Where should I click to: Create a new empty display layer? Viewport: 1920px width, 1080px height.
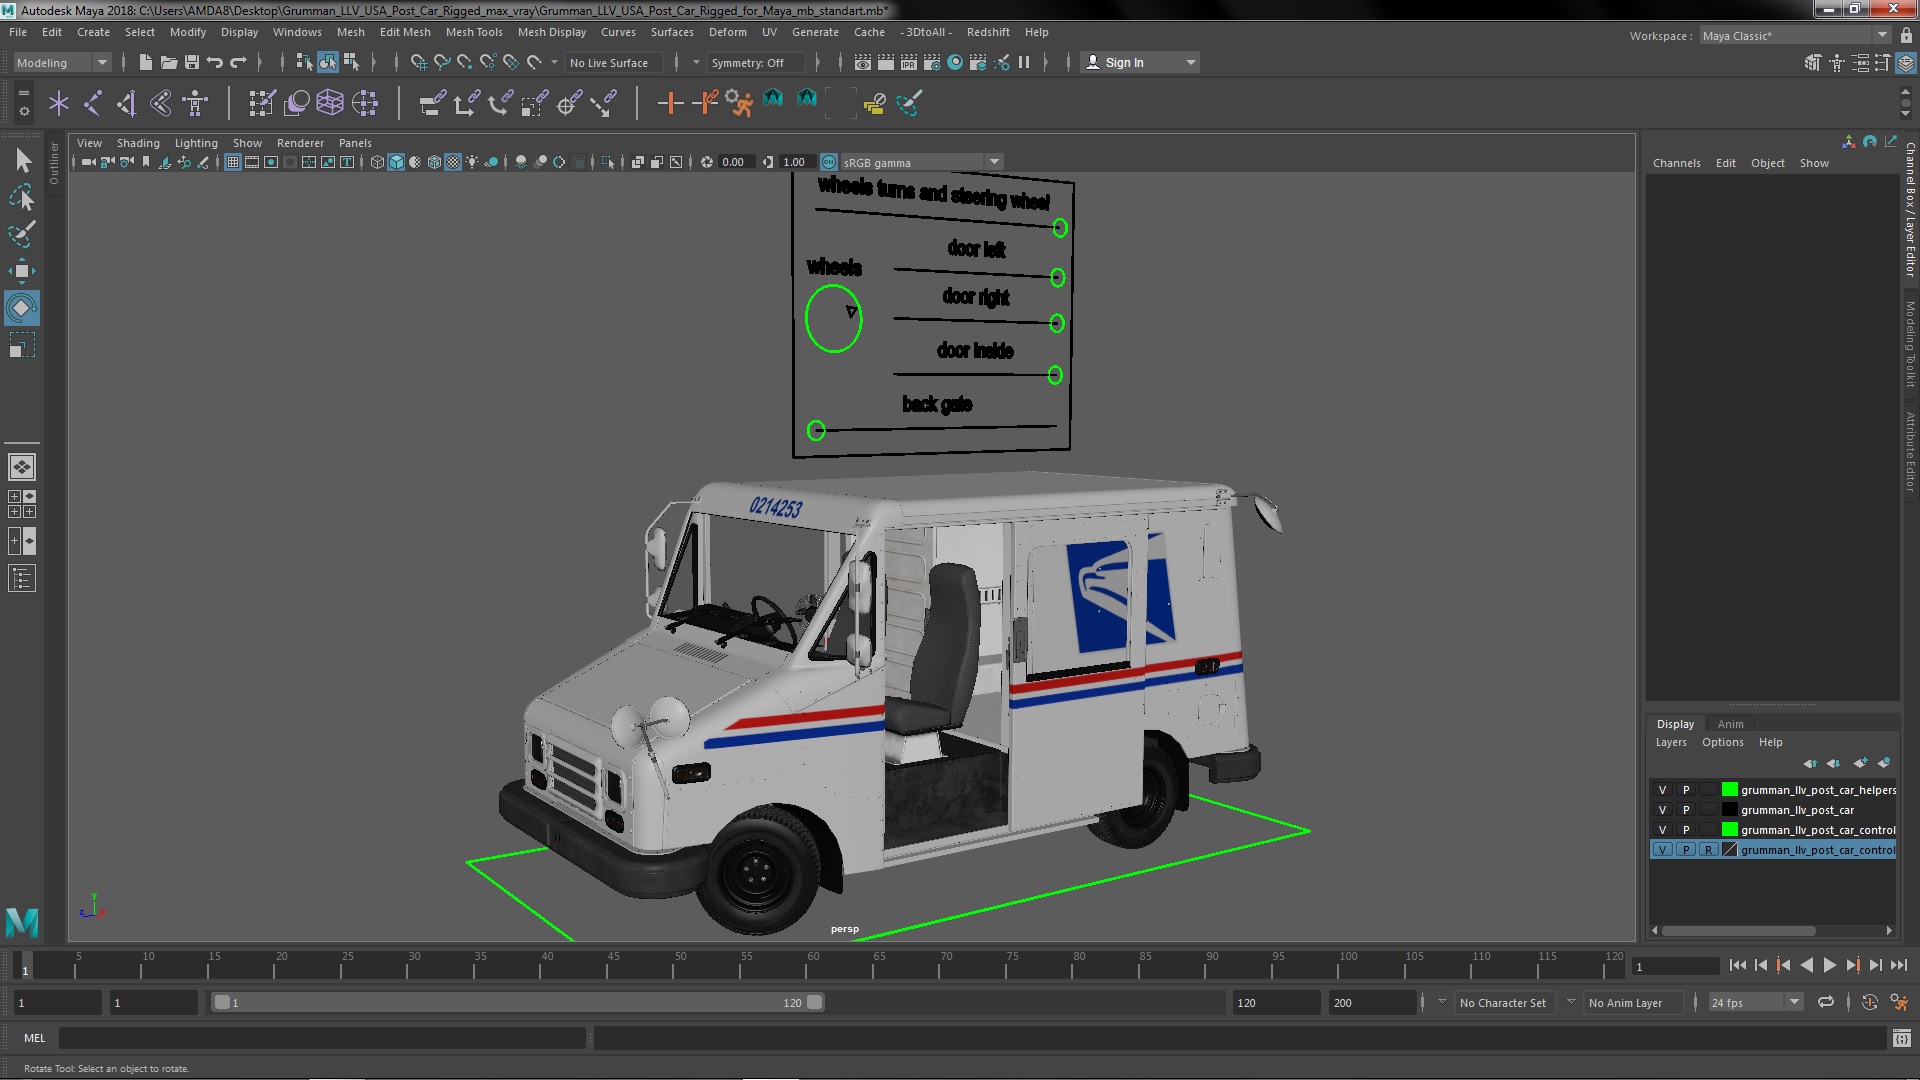coord(1860,763)
